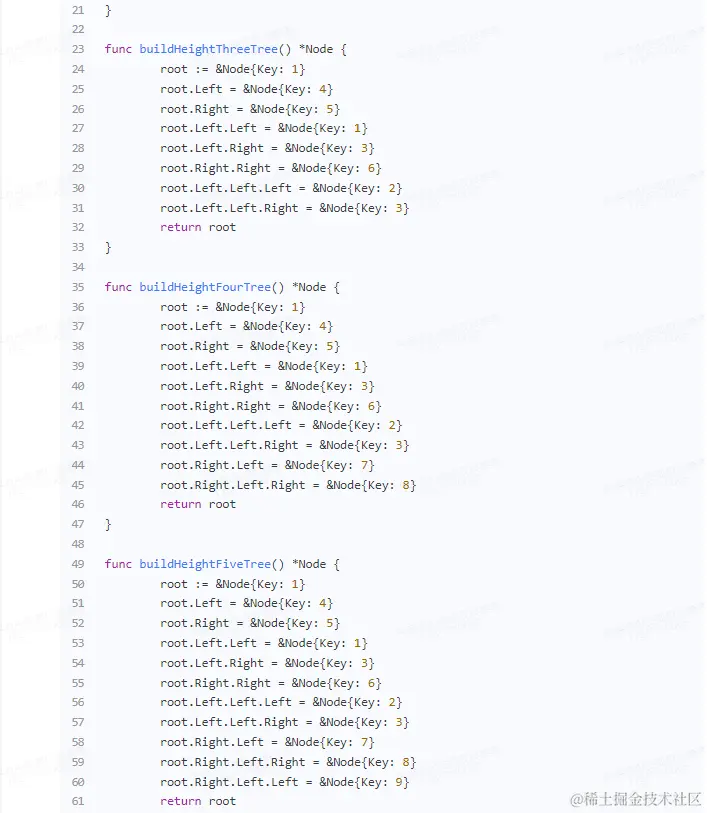Click root.Left.Right assignment on line 40
707x813 pixels.
click(267, 386)
